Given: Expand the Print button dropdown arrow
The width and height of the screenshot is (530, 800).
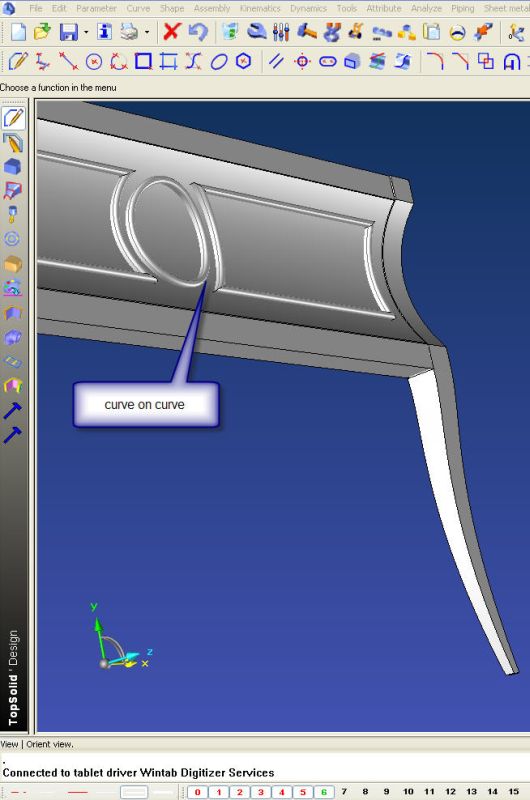Looking at the screenshot, I should pos(147,32).
